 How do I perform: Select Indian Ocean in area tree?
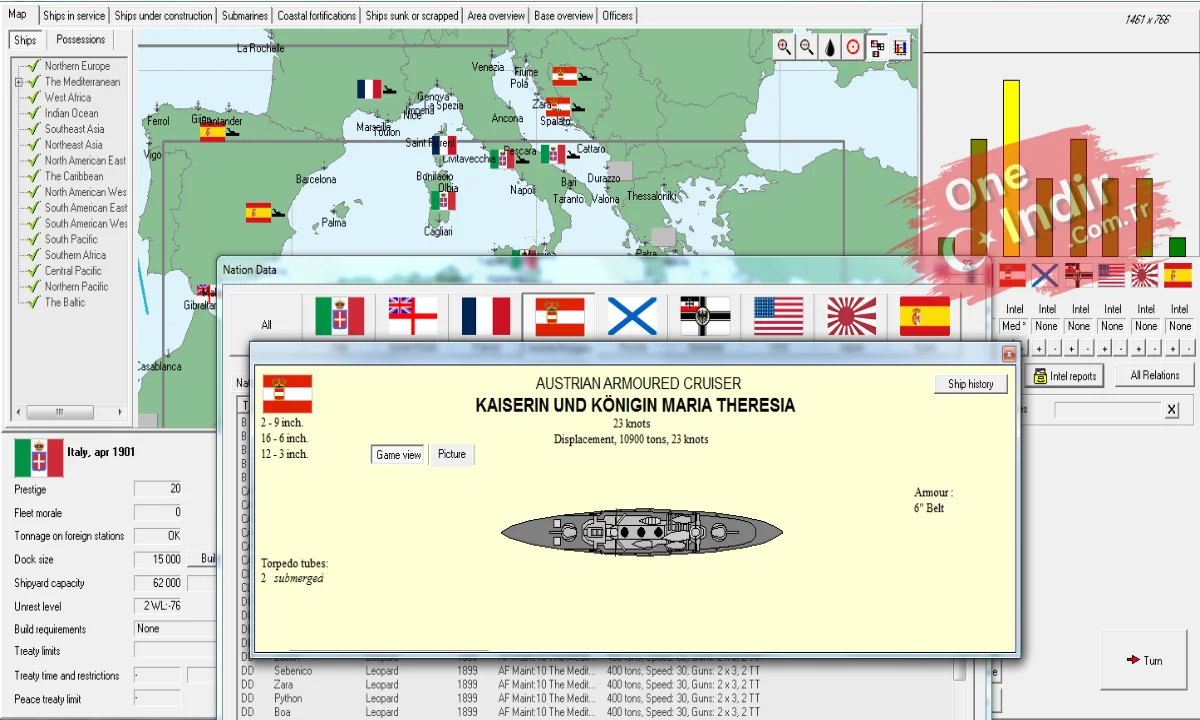pyautogui.click(x=71, y=114)
